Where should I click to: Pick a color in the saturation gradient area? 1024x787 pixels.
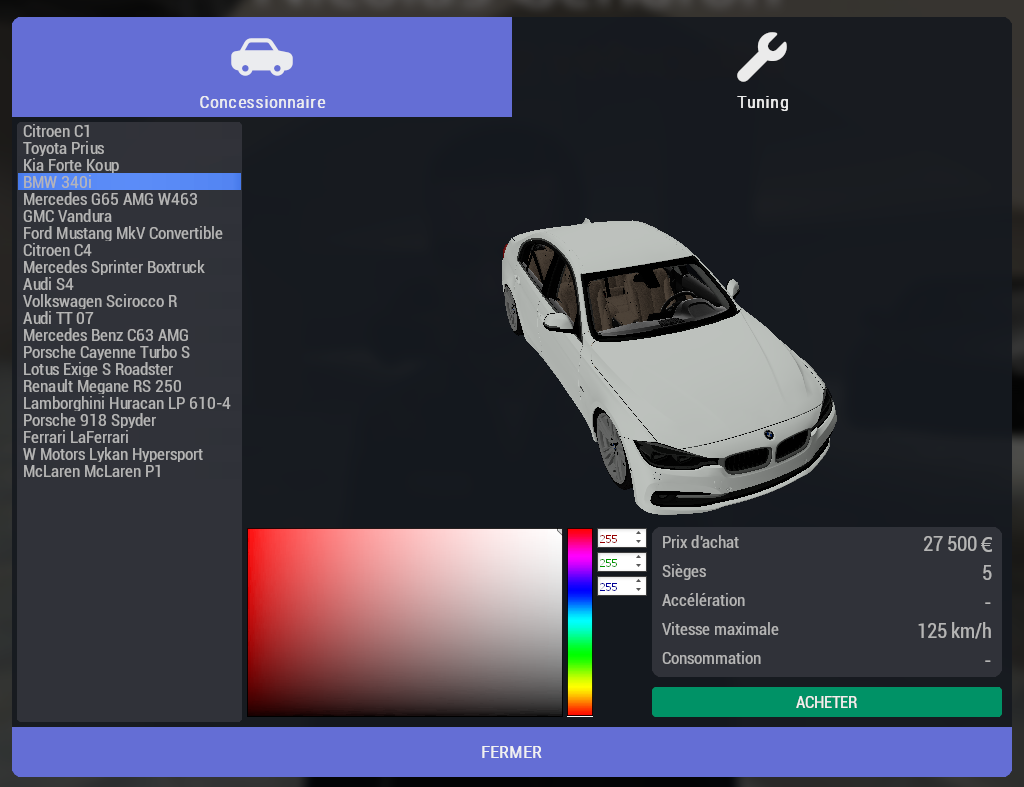point(404,622)
